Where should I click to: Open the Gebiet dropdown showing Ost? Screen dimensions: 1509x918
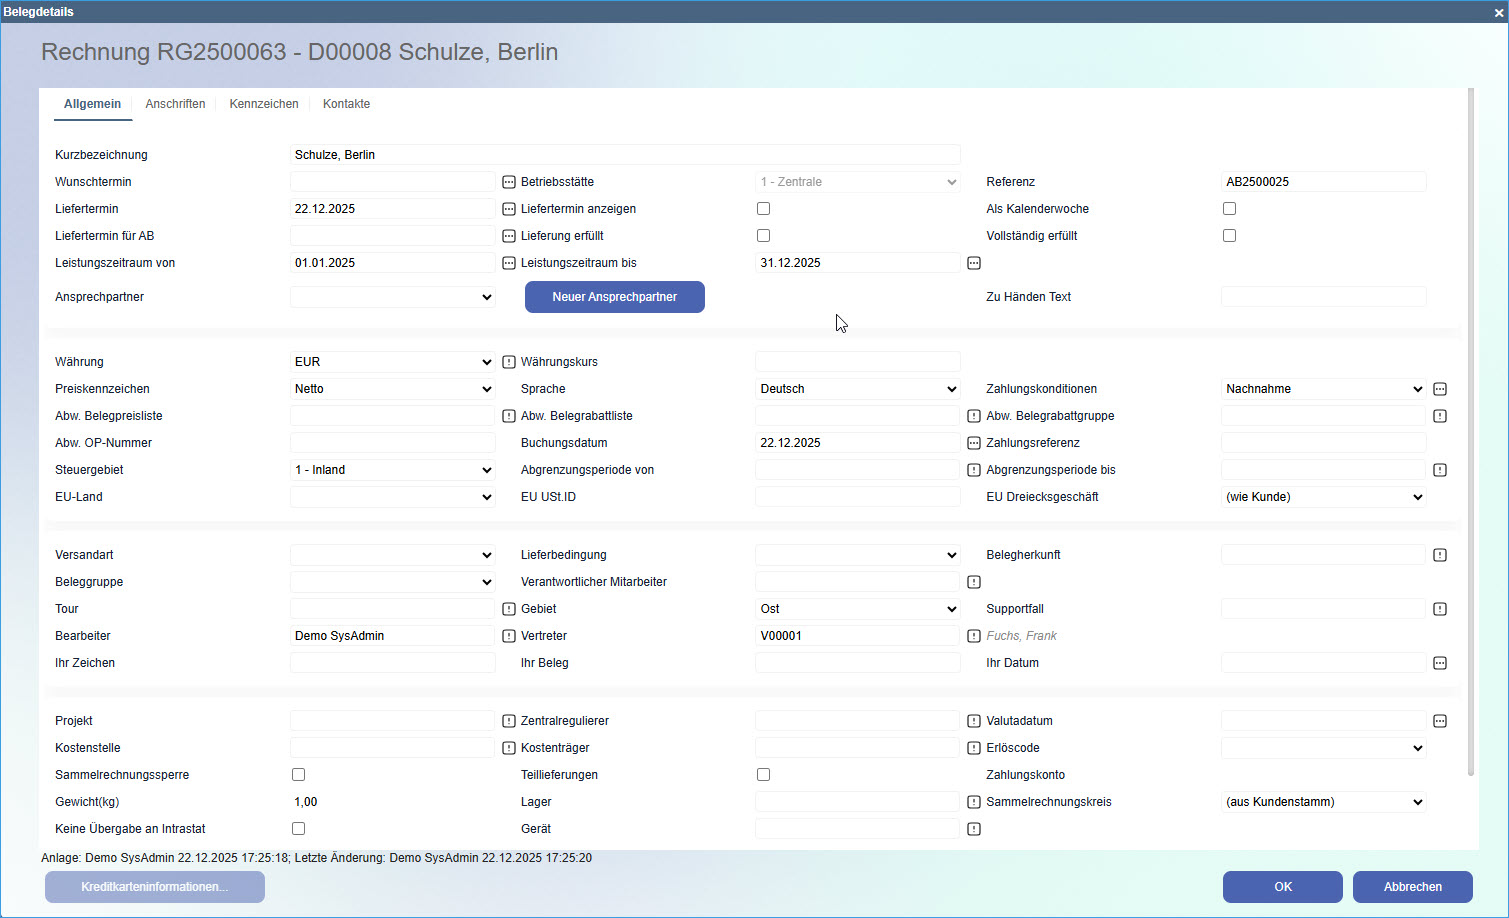coord(857,609)
